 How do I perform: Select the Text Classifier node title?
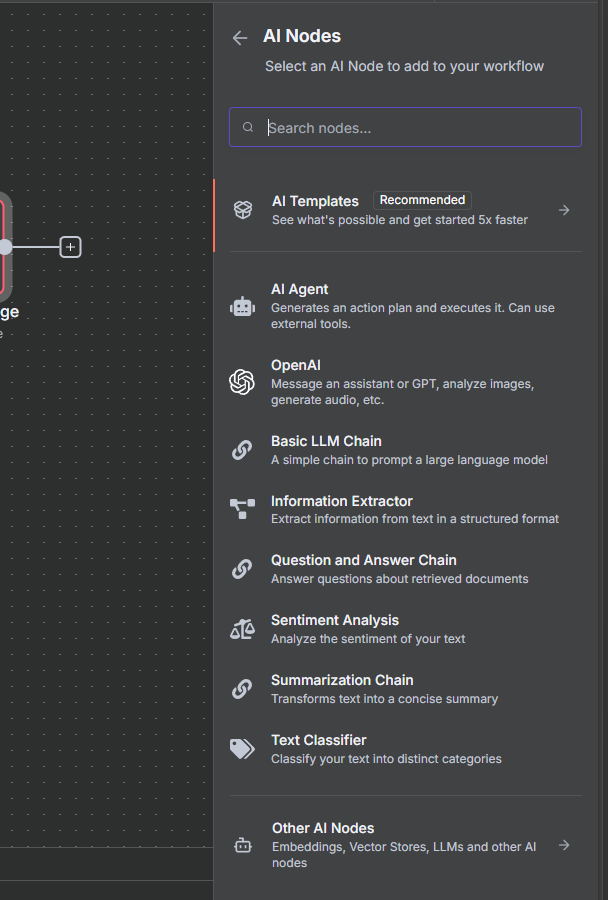[x=319, y=740]
